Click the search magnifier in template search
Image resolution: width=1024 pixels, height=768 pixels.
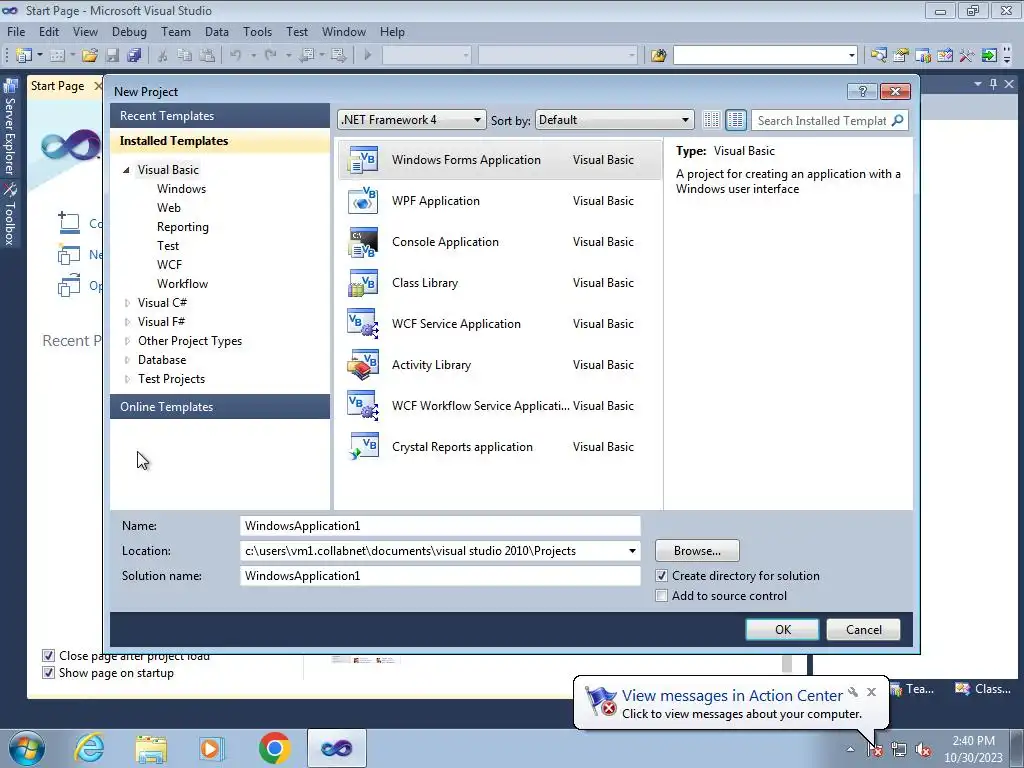tap(898, 120)
